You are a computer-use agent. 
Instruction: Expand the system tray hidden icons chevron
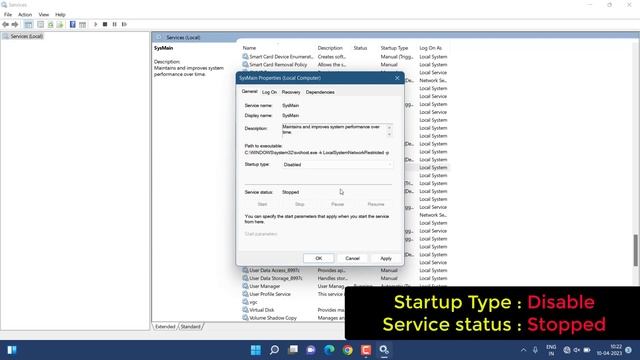tap(523, 350)
